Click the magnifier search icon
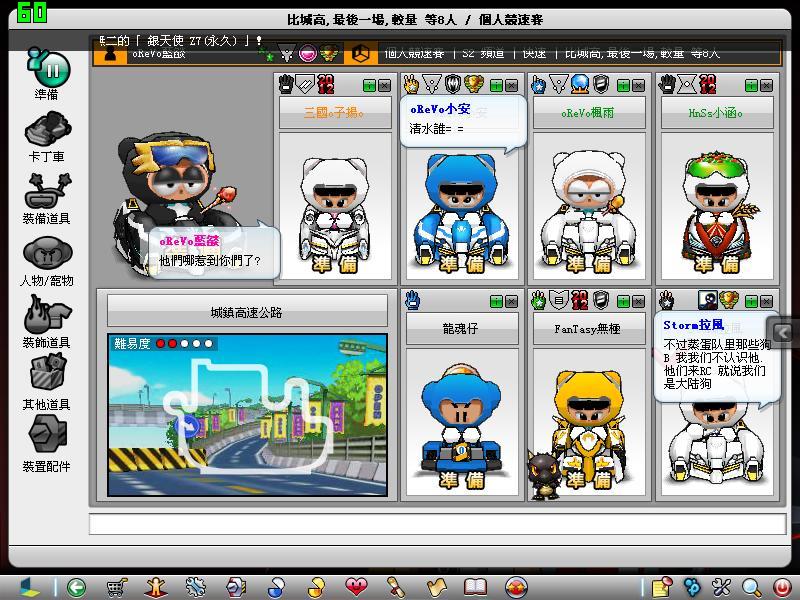 tap(752, 588)
